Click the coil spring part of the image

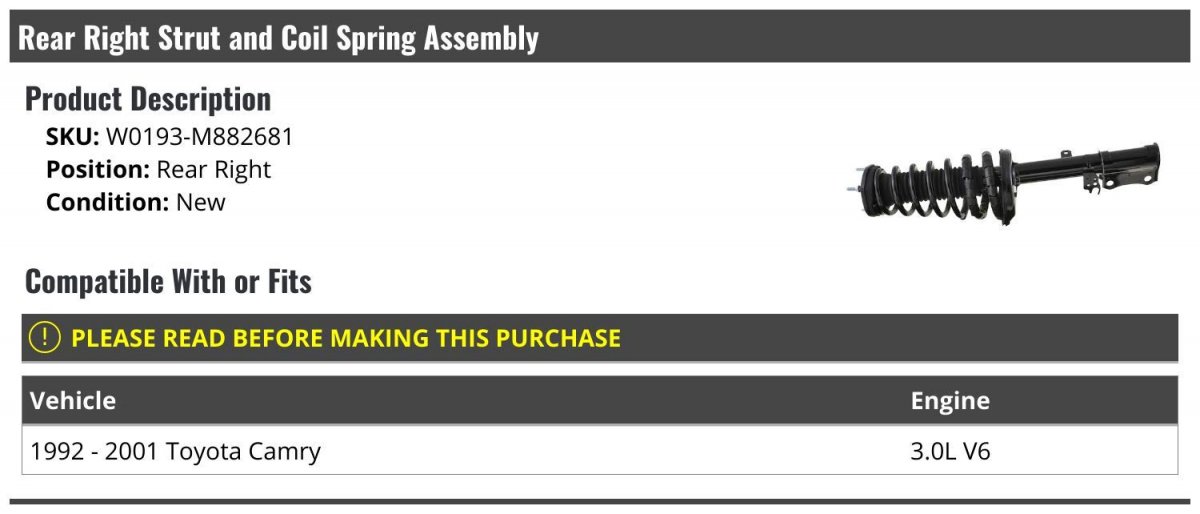pyautogui.click(x=940, y=188)
